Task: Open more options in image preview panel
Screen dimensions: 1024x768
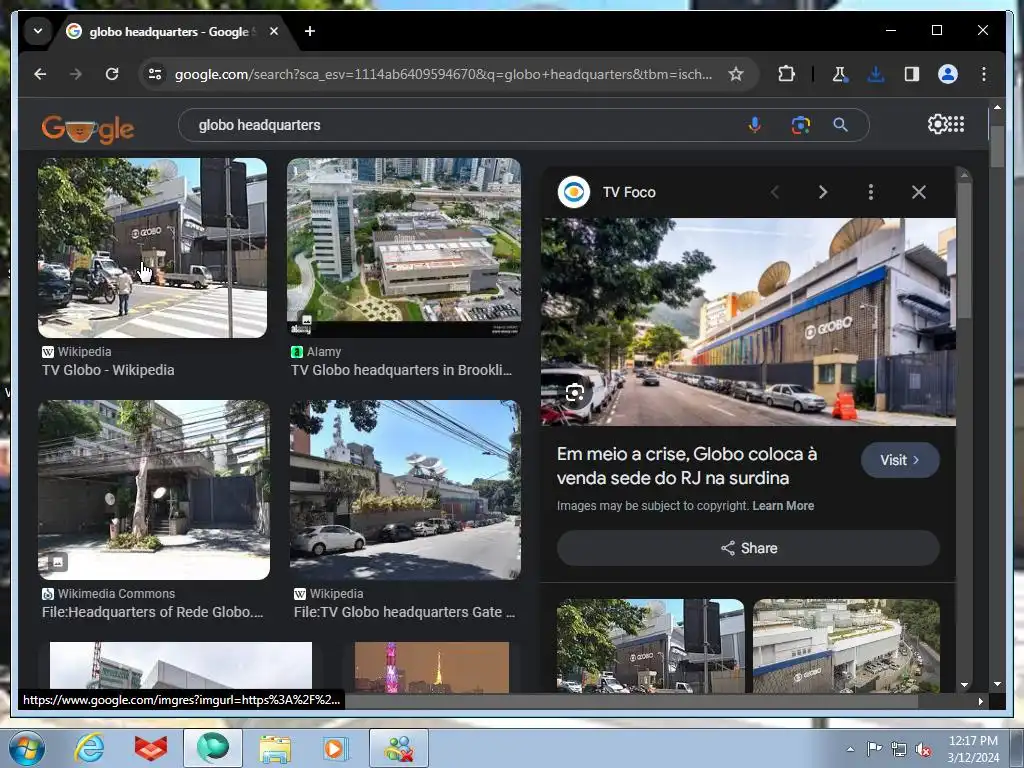Action: click(x=871, y=192)
